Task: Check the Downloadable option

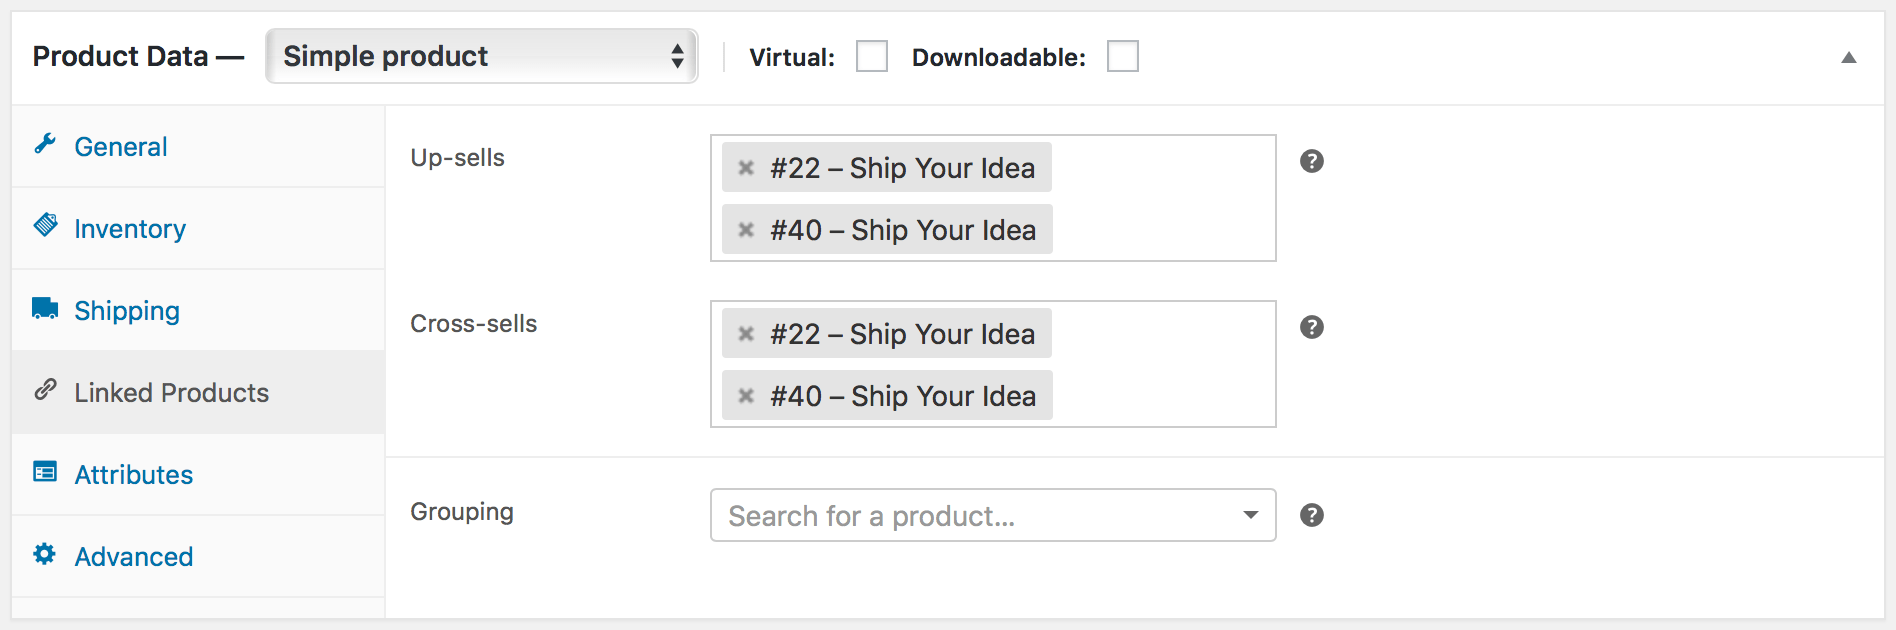Action: (1122, 57)
